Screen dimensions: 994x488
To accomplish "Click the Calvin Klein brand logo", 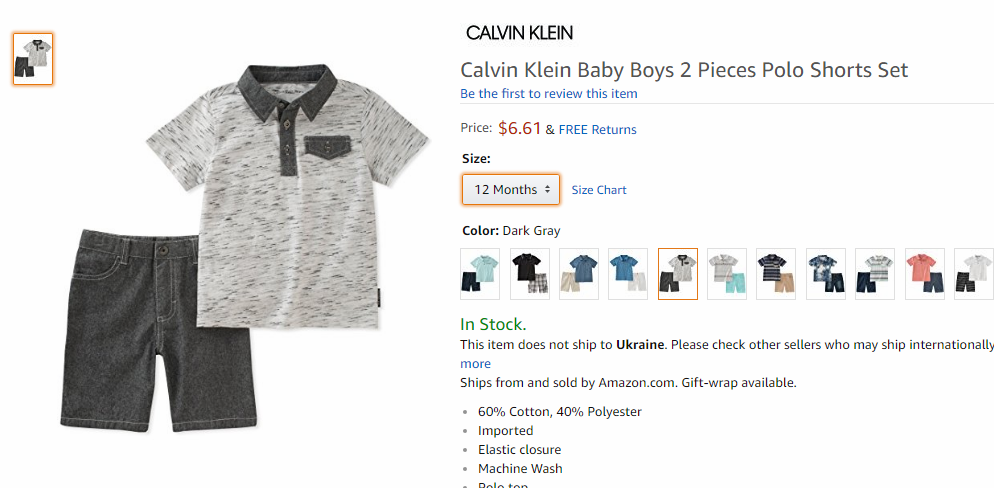I will coord(519,33).
